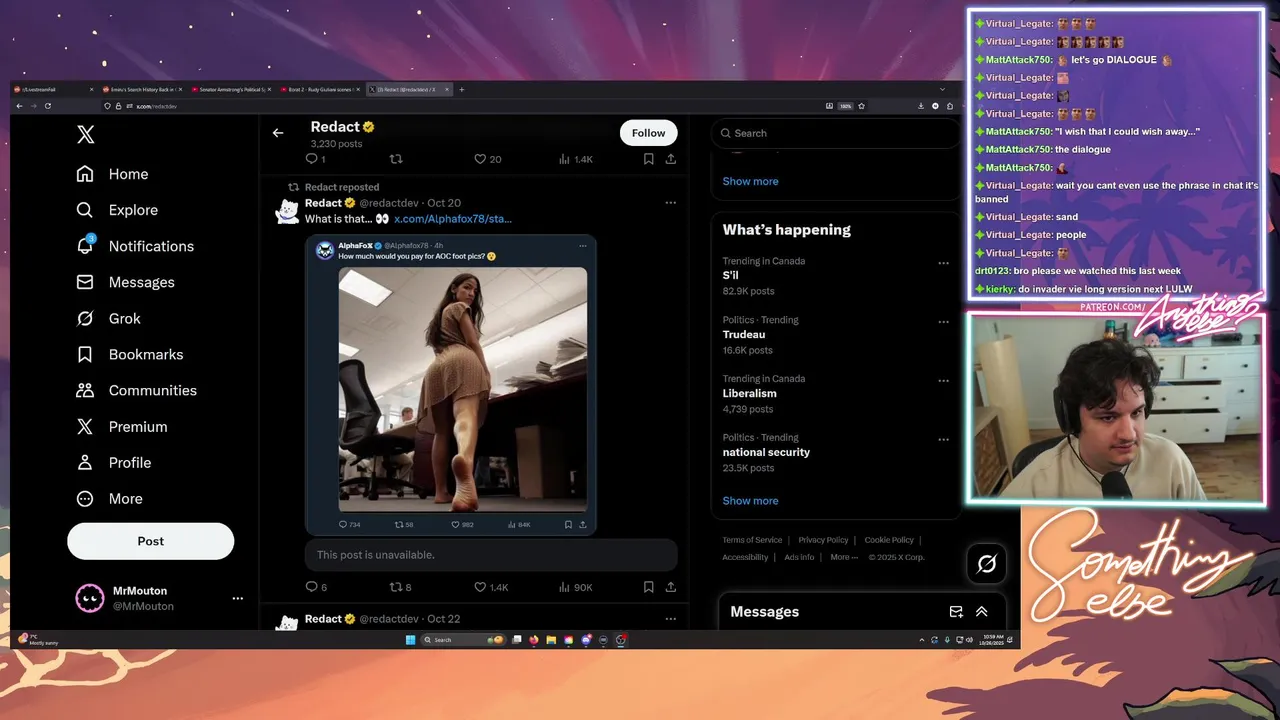Open x.com/Alphafox78 link in post
The image size is (1280, 720).
coord(453,218)
